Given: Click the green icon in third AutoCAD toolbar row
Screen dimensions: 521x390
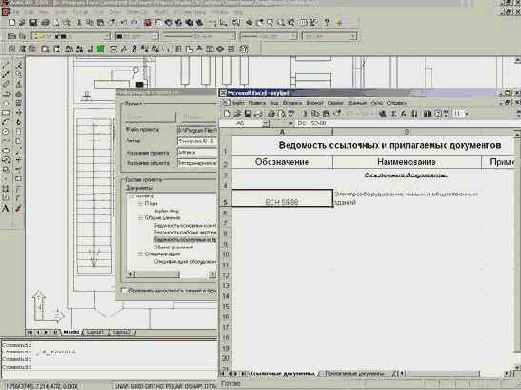Looking at the screenshot, I should 100,49.
